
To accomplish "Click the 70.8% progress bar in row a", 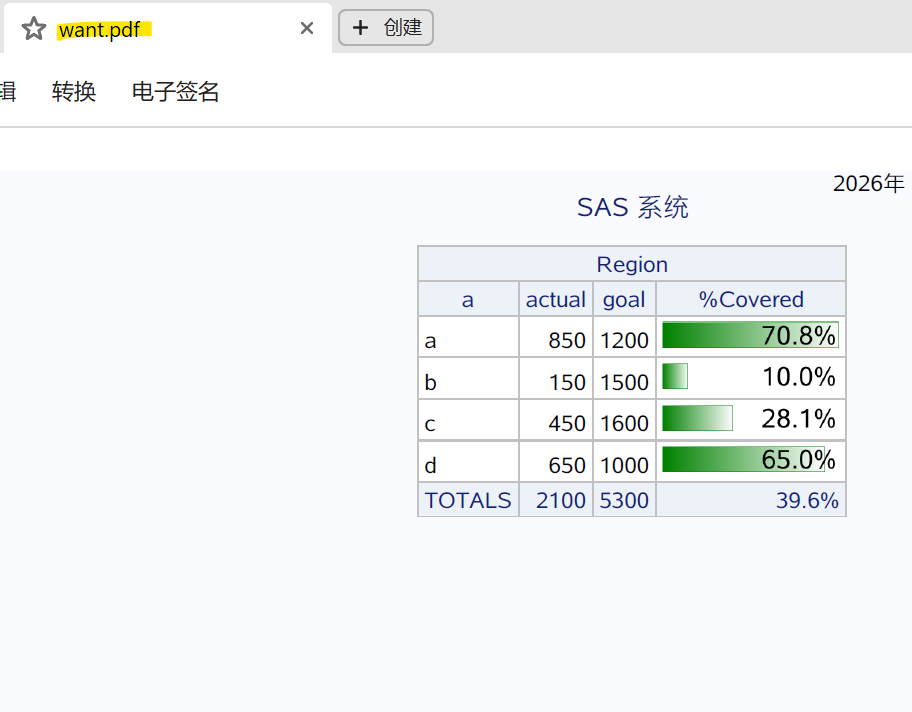I will (x=750, y=335).
